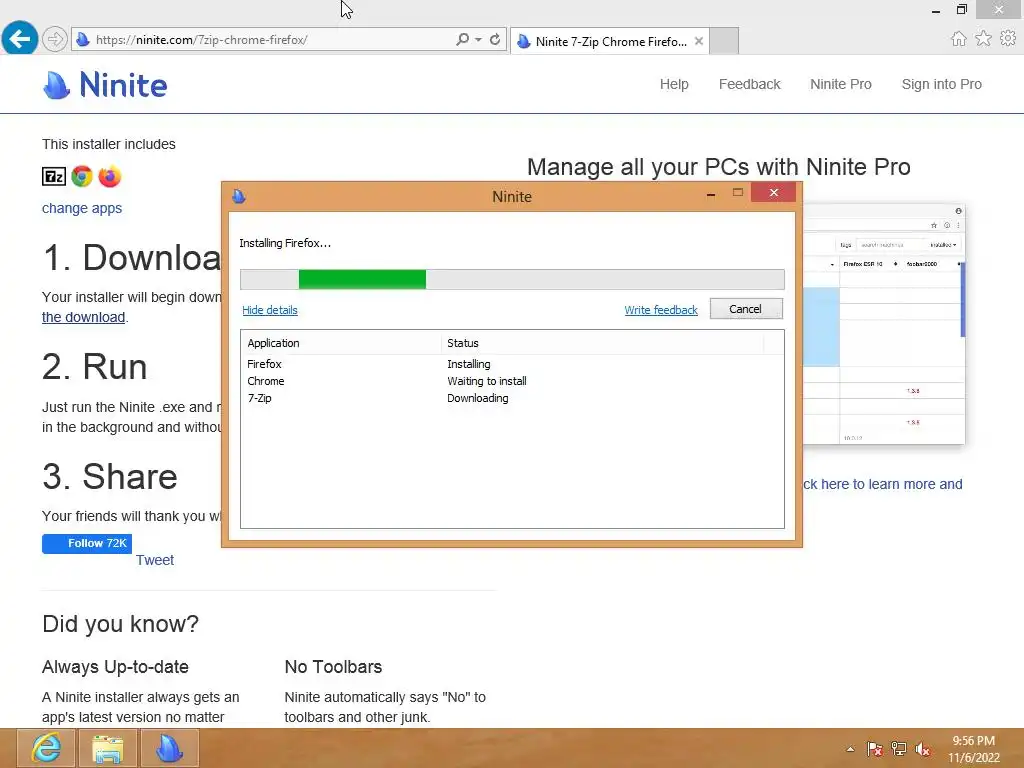The height and width of the screenshot is (768, 1024).
Task: Click the network tray icon
Action: [899, 749]
